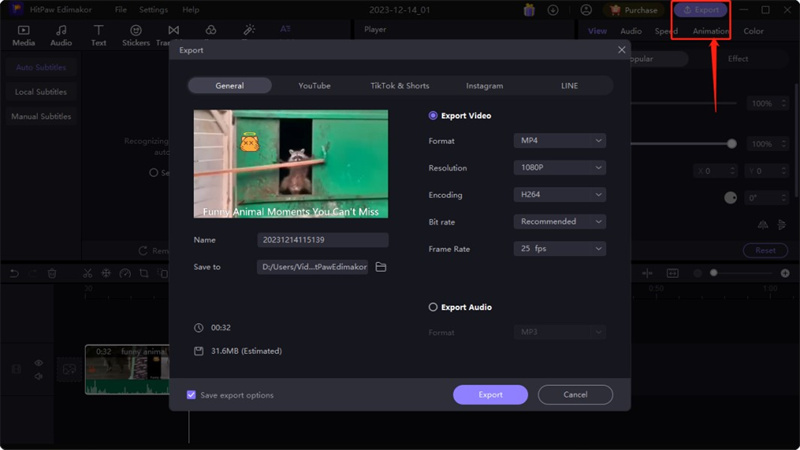The height and width of the screenshot is (450, 800).
Task: Open the Media panel icon
Action: (x=24, y=36)
